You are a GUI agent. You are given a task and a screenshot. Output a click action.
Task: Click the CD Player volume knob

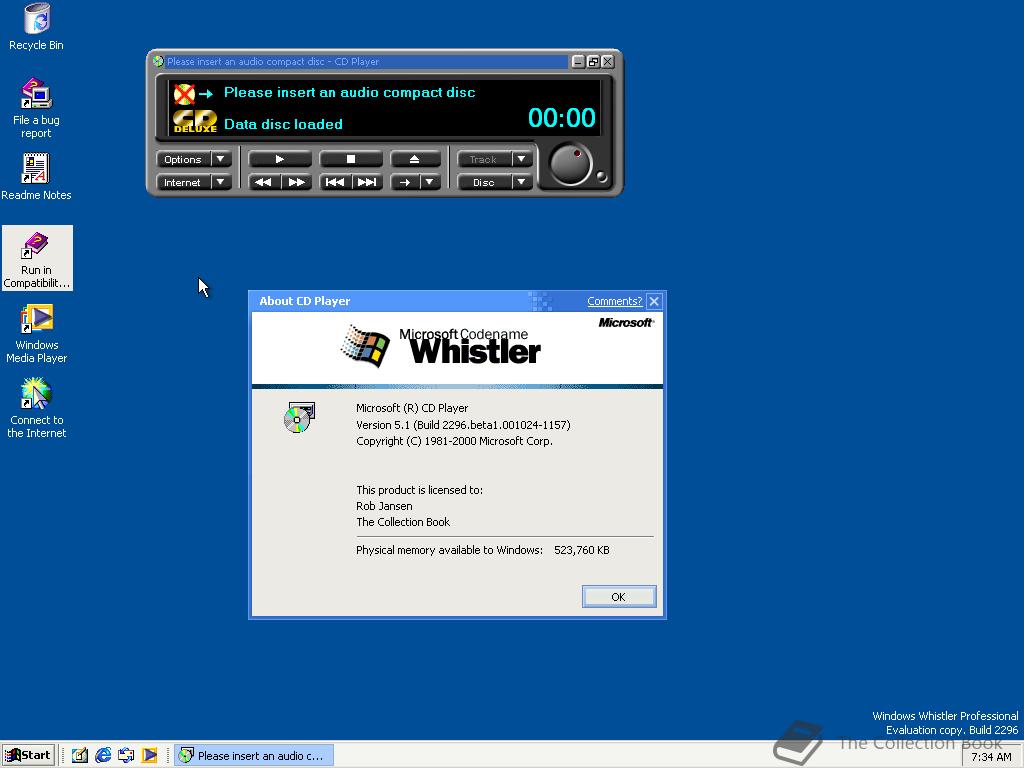(570, 165)
